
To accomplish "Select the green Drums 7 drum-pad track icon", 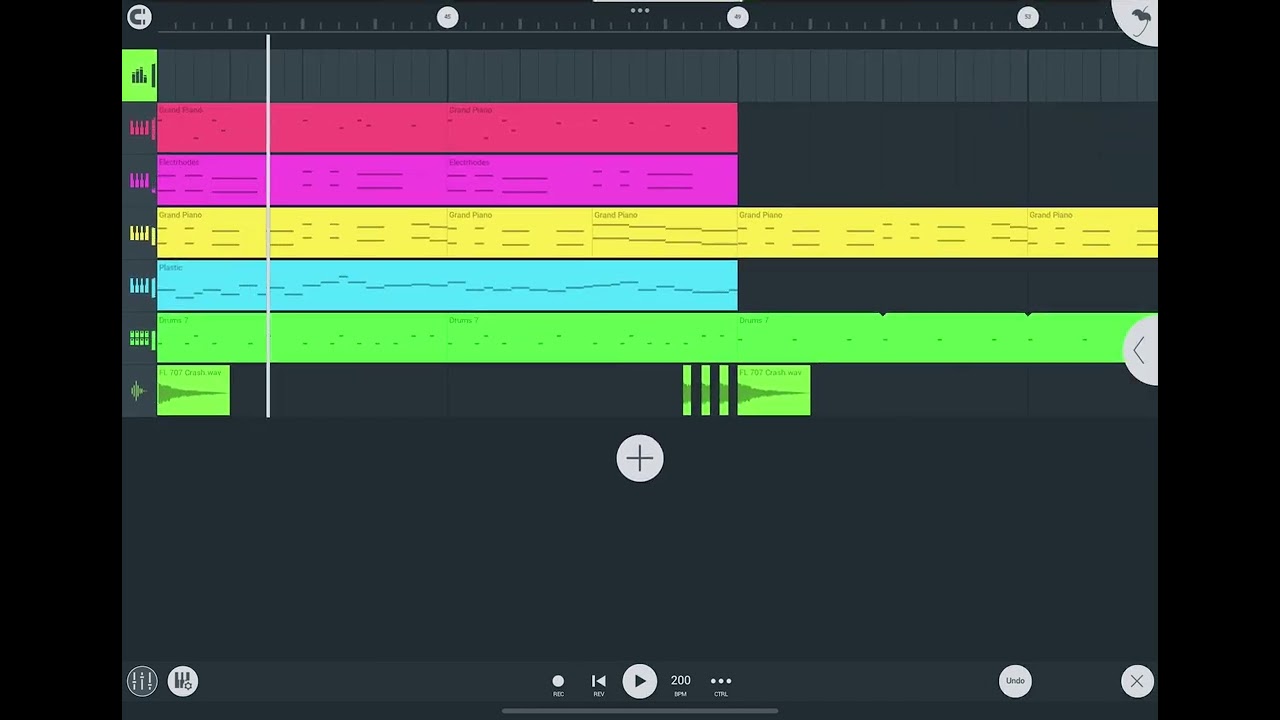I will click(139, 338).
